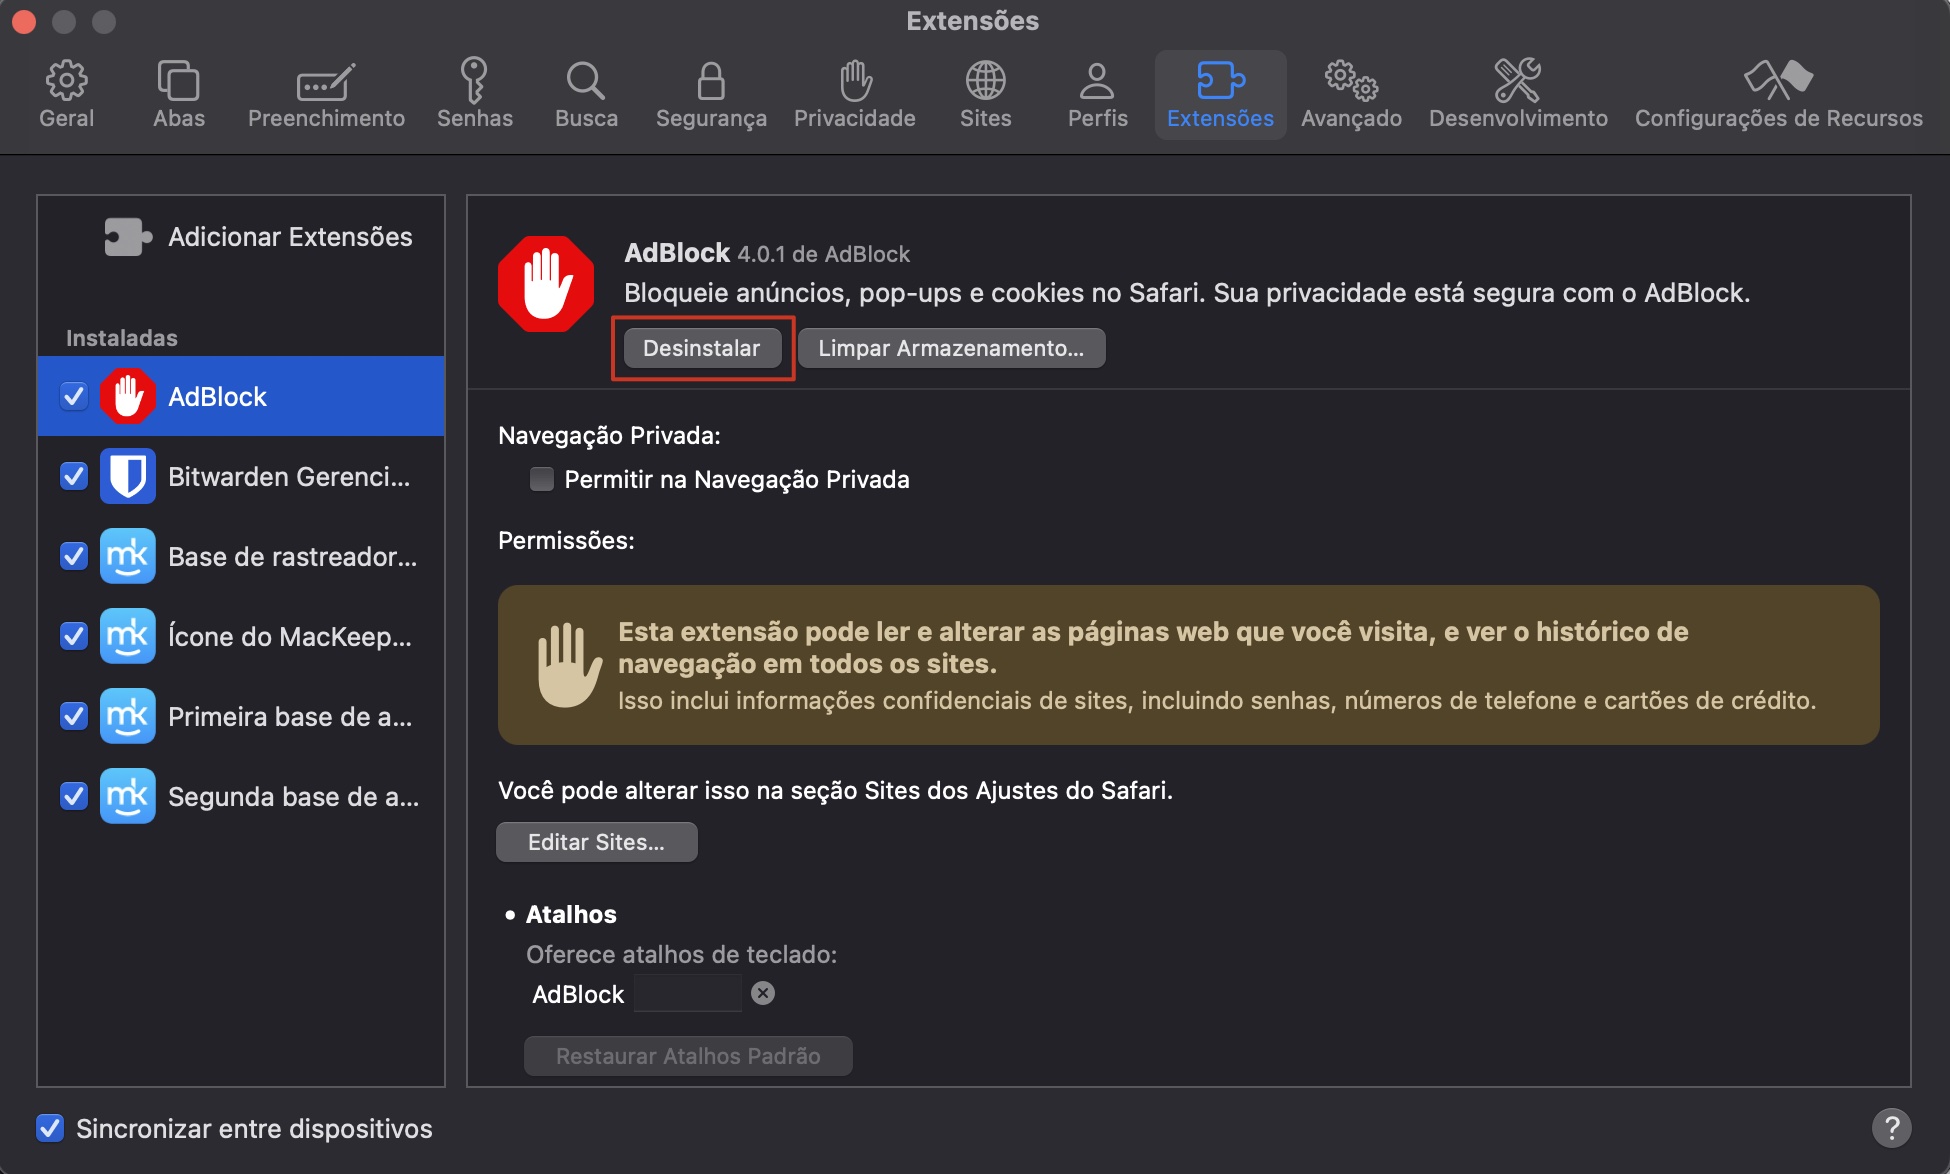Open the Geral settings tab
The image size is (1950, 1174).
(x=66, y=95)
